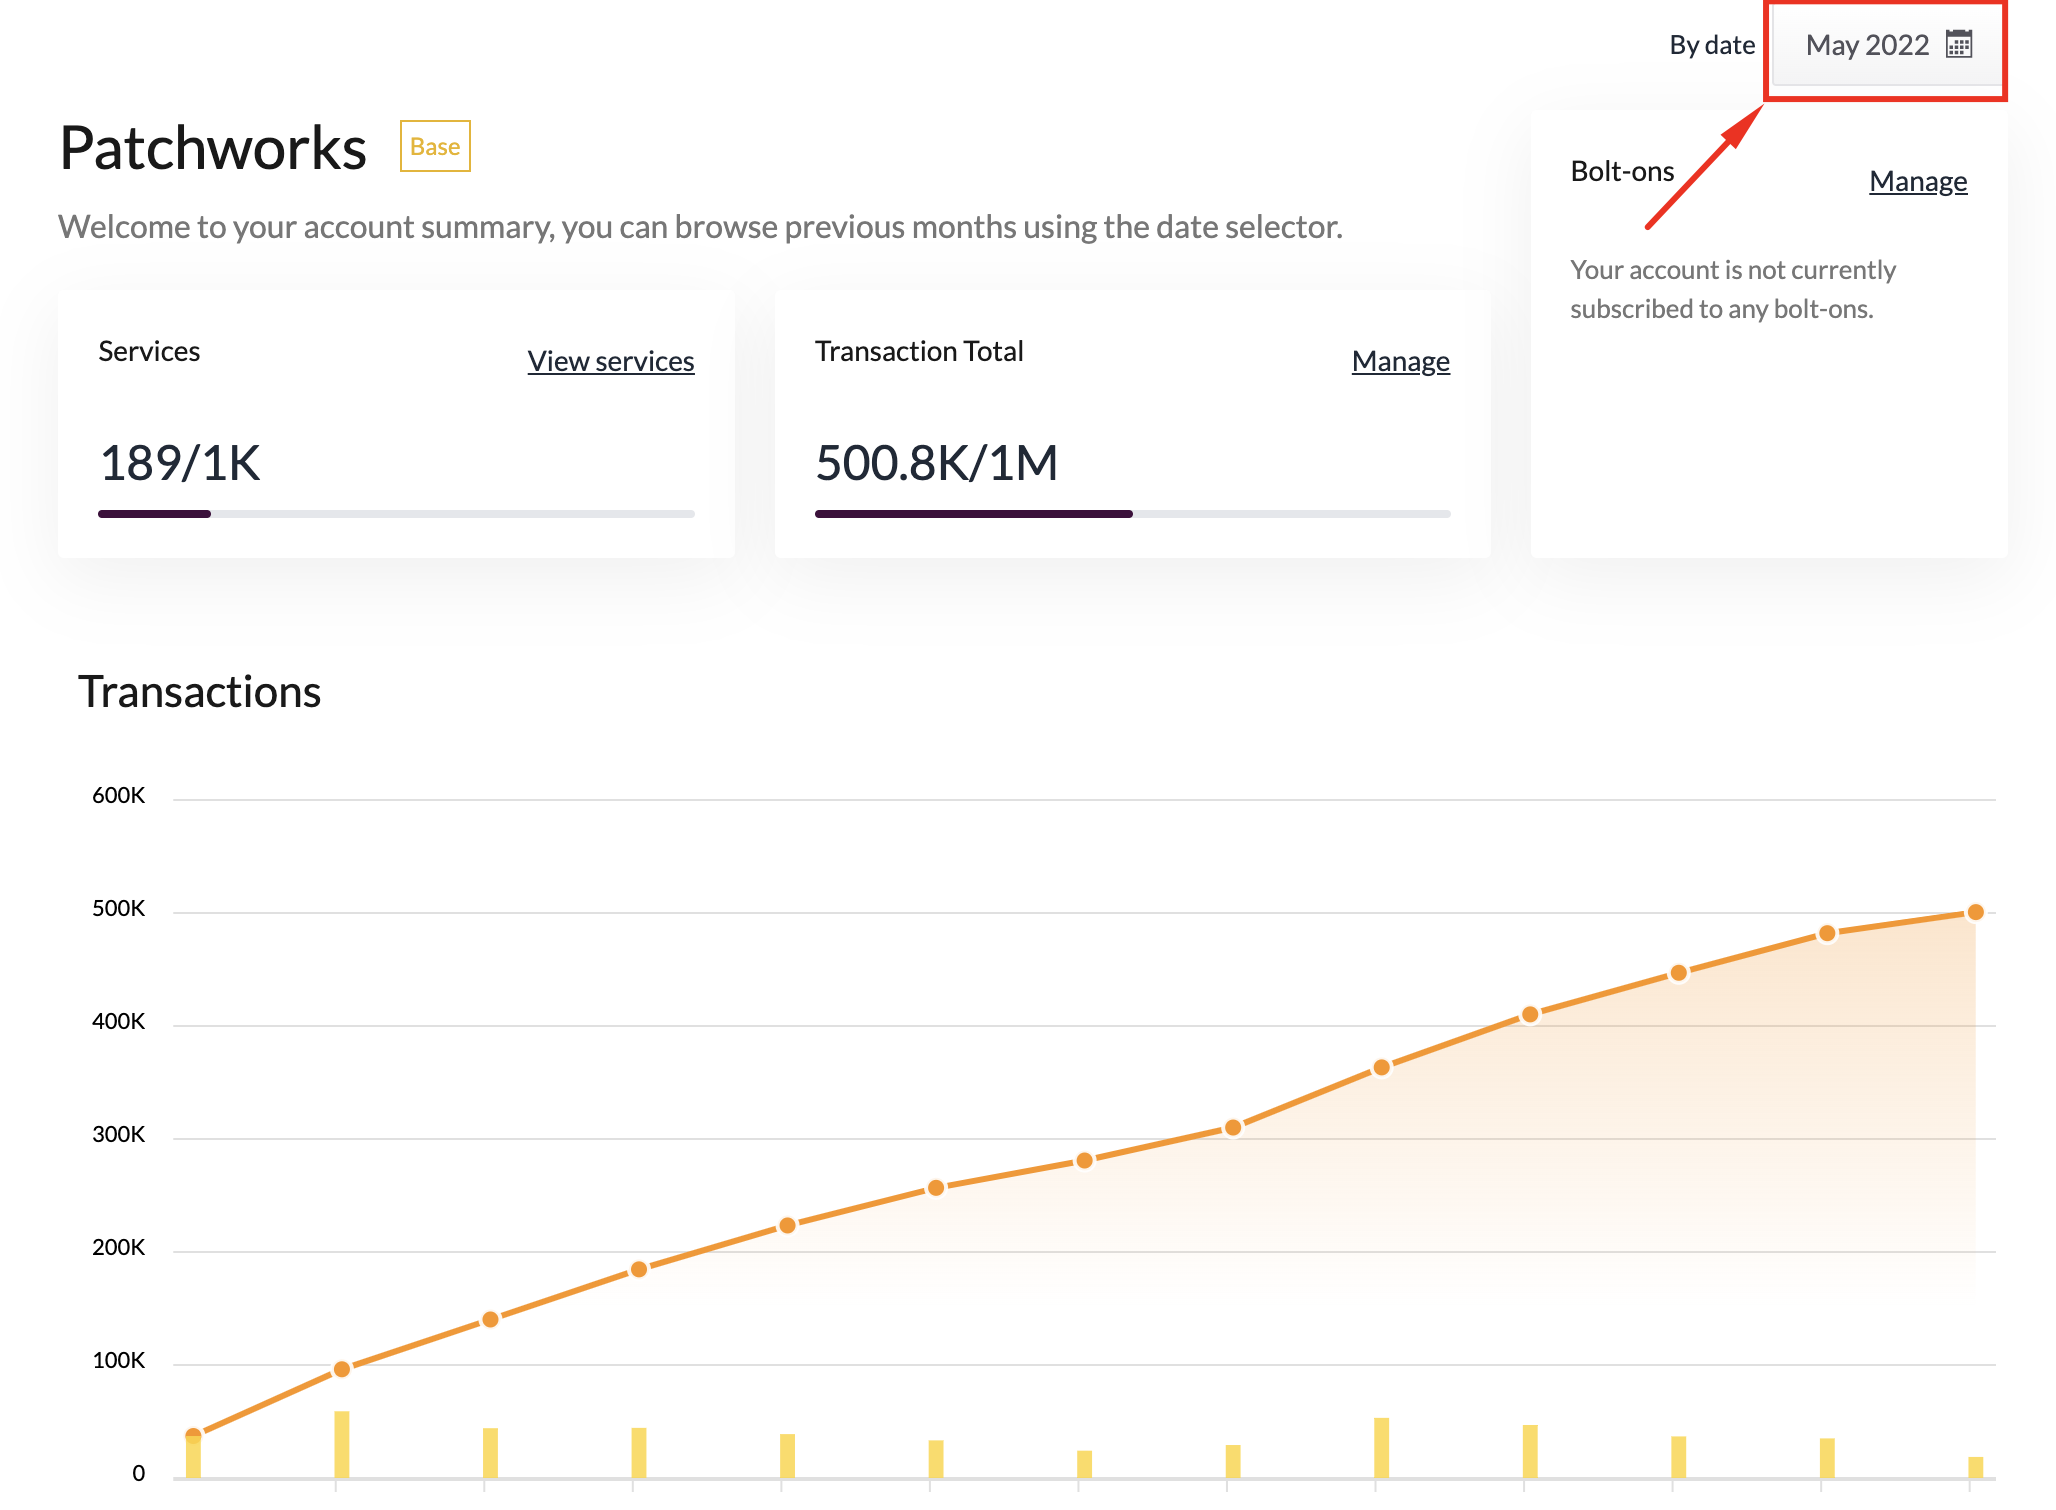Click the Services card title
2056x1510 pixels.
[149, 351]
